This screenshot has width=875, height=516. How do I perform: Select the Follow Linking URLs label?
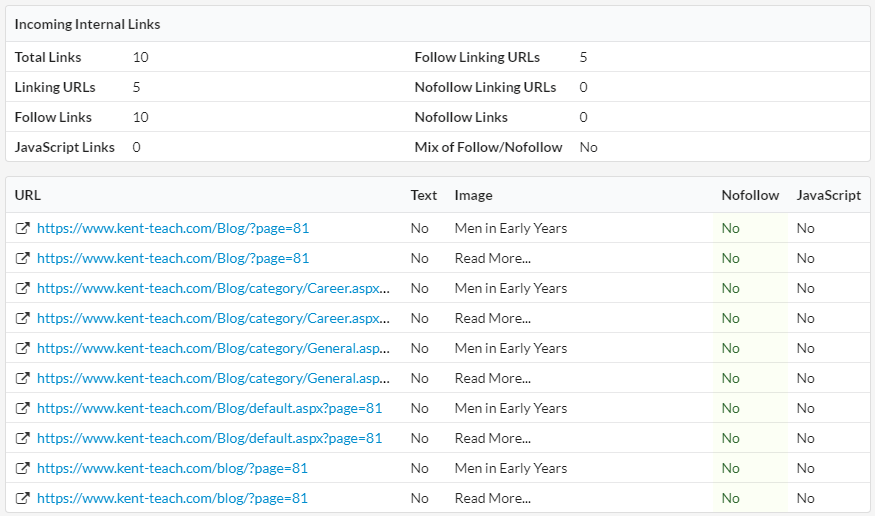[x=477, y=57]
